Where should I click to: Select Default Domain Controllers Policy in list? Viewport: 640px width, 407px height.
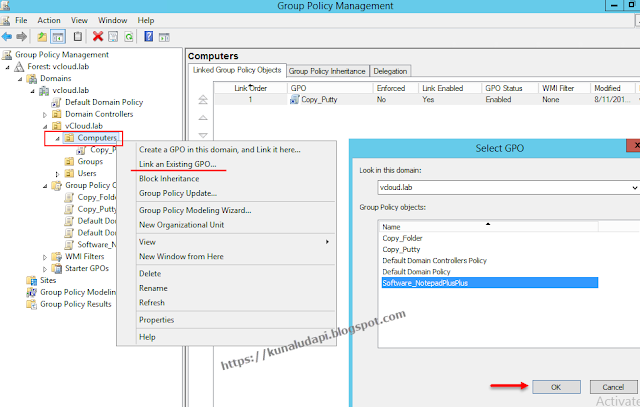tap(434, 260)
